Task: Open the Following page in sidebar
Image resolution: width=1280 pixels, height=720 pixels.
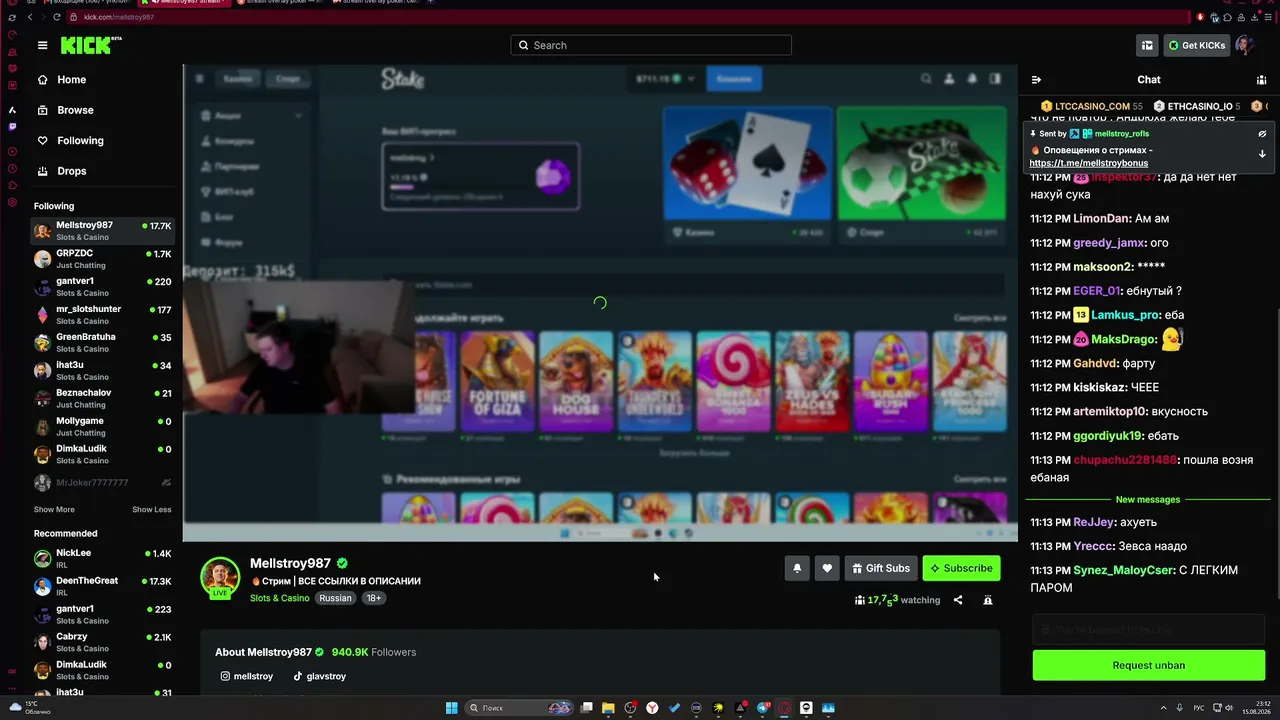Action: [x=80, y=141]
